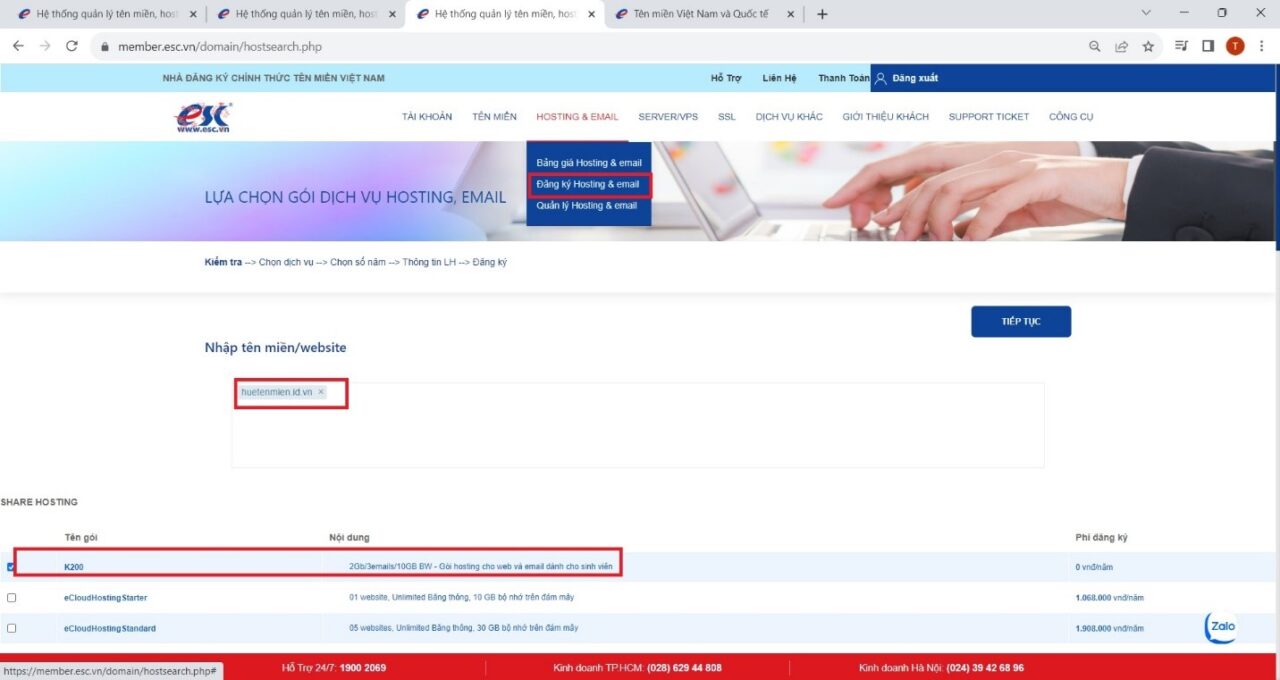Uncheck the K200 hosting package checkbox
The width and height of the screenshot is (1280, 680).
click(11, 567)
